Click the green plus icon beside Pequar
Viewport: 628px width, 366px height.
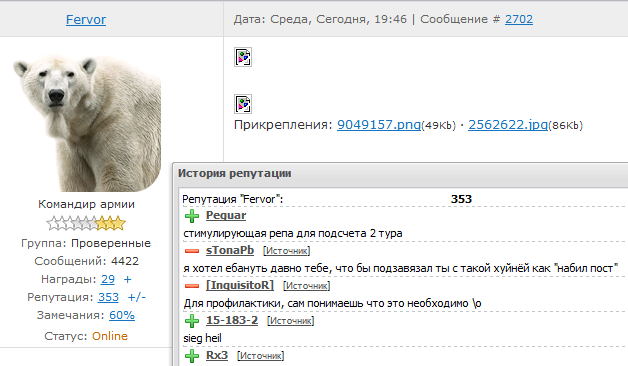(x=192, y=216)
